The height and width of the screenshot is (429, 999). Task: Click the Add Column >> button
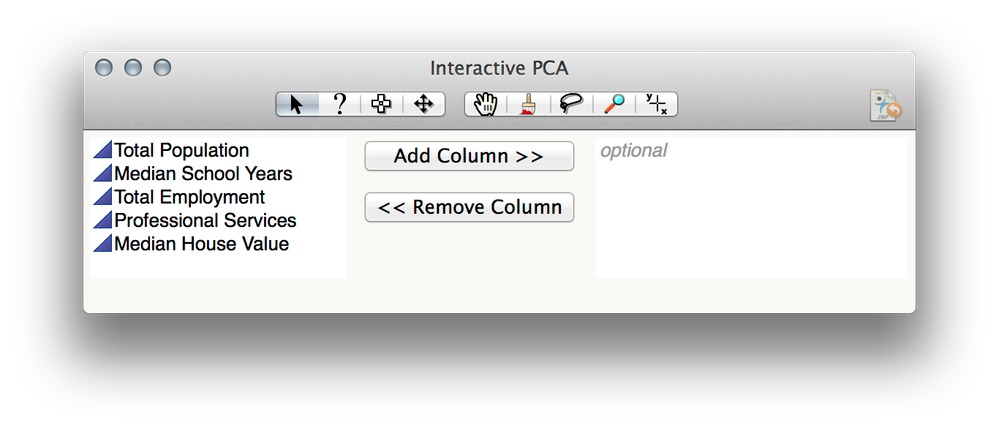[x=469, y=156]
